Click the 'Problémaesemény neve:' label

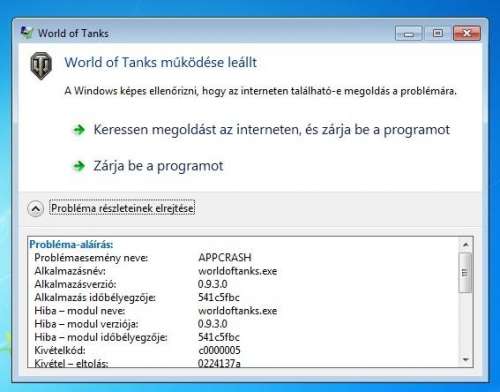tap(91, 257)
